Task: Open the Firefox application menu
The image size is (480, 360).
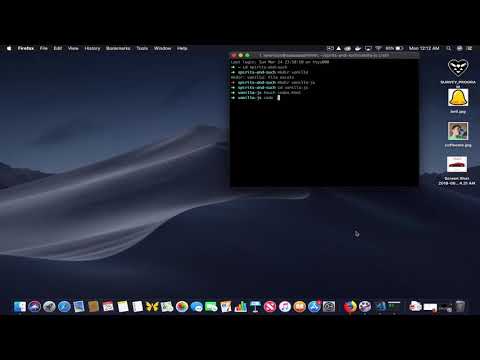Action: [26, 48]
